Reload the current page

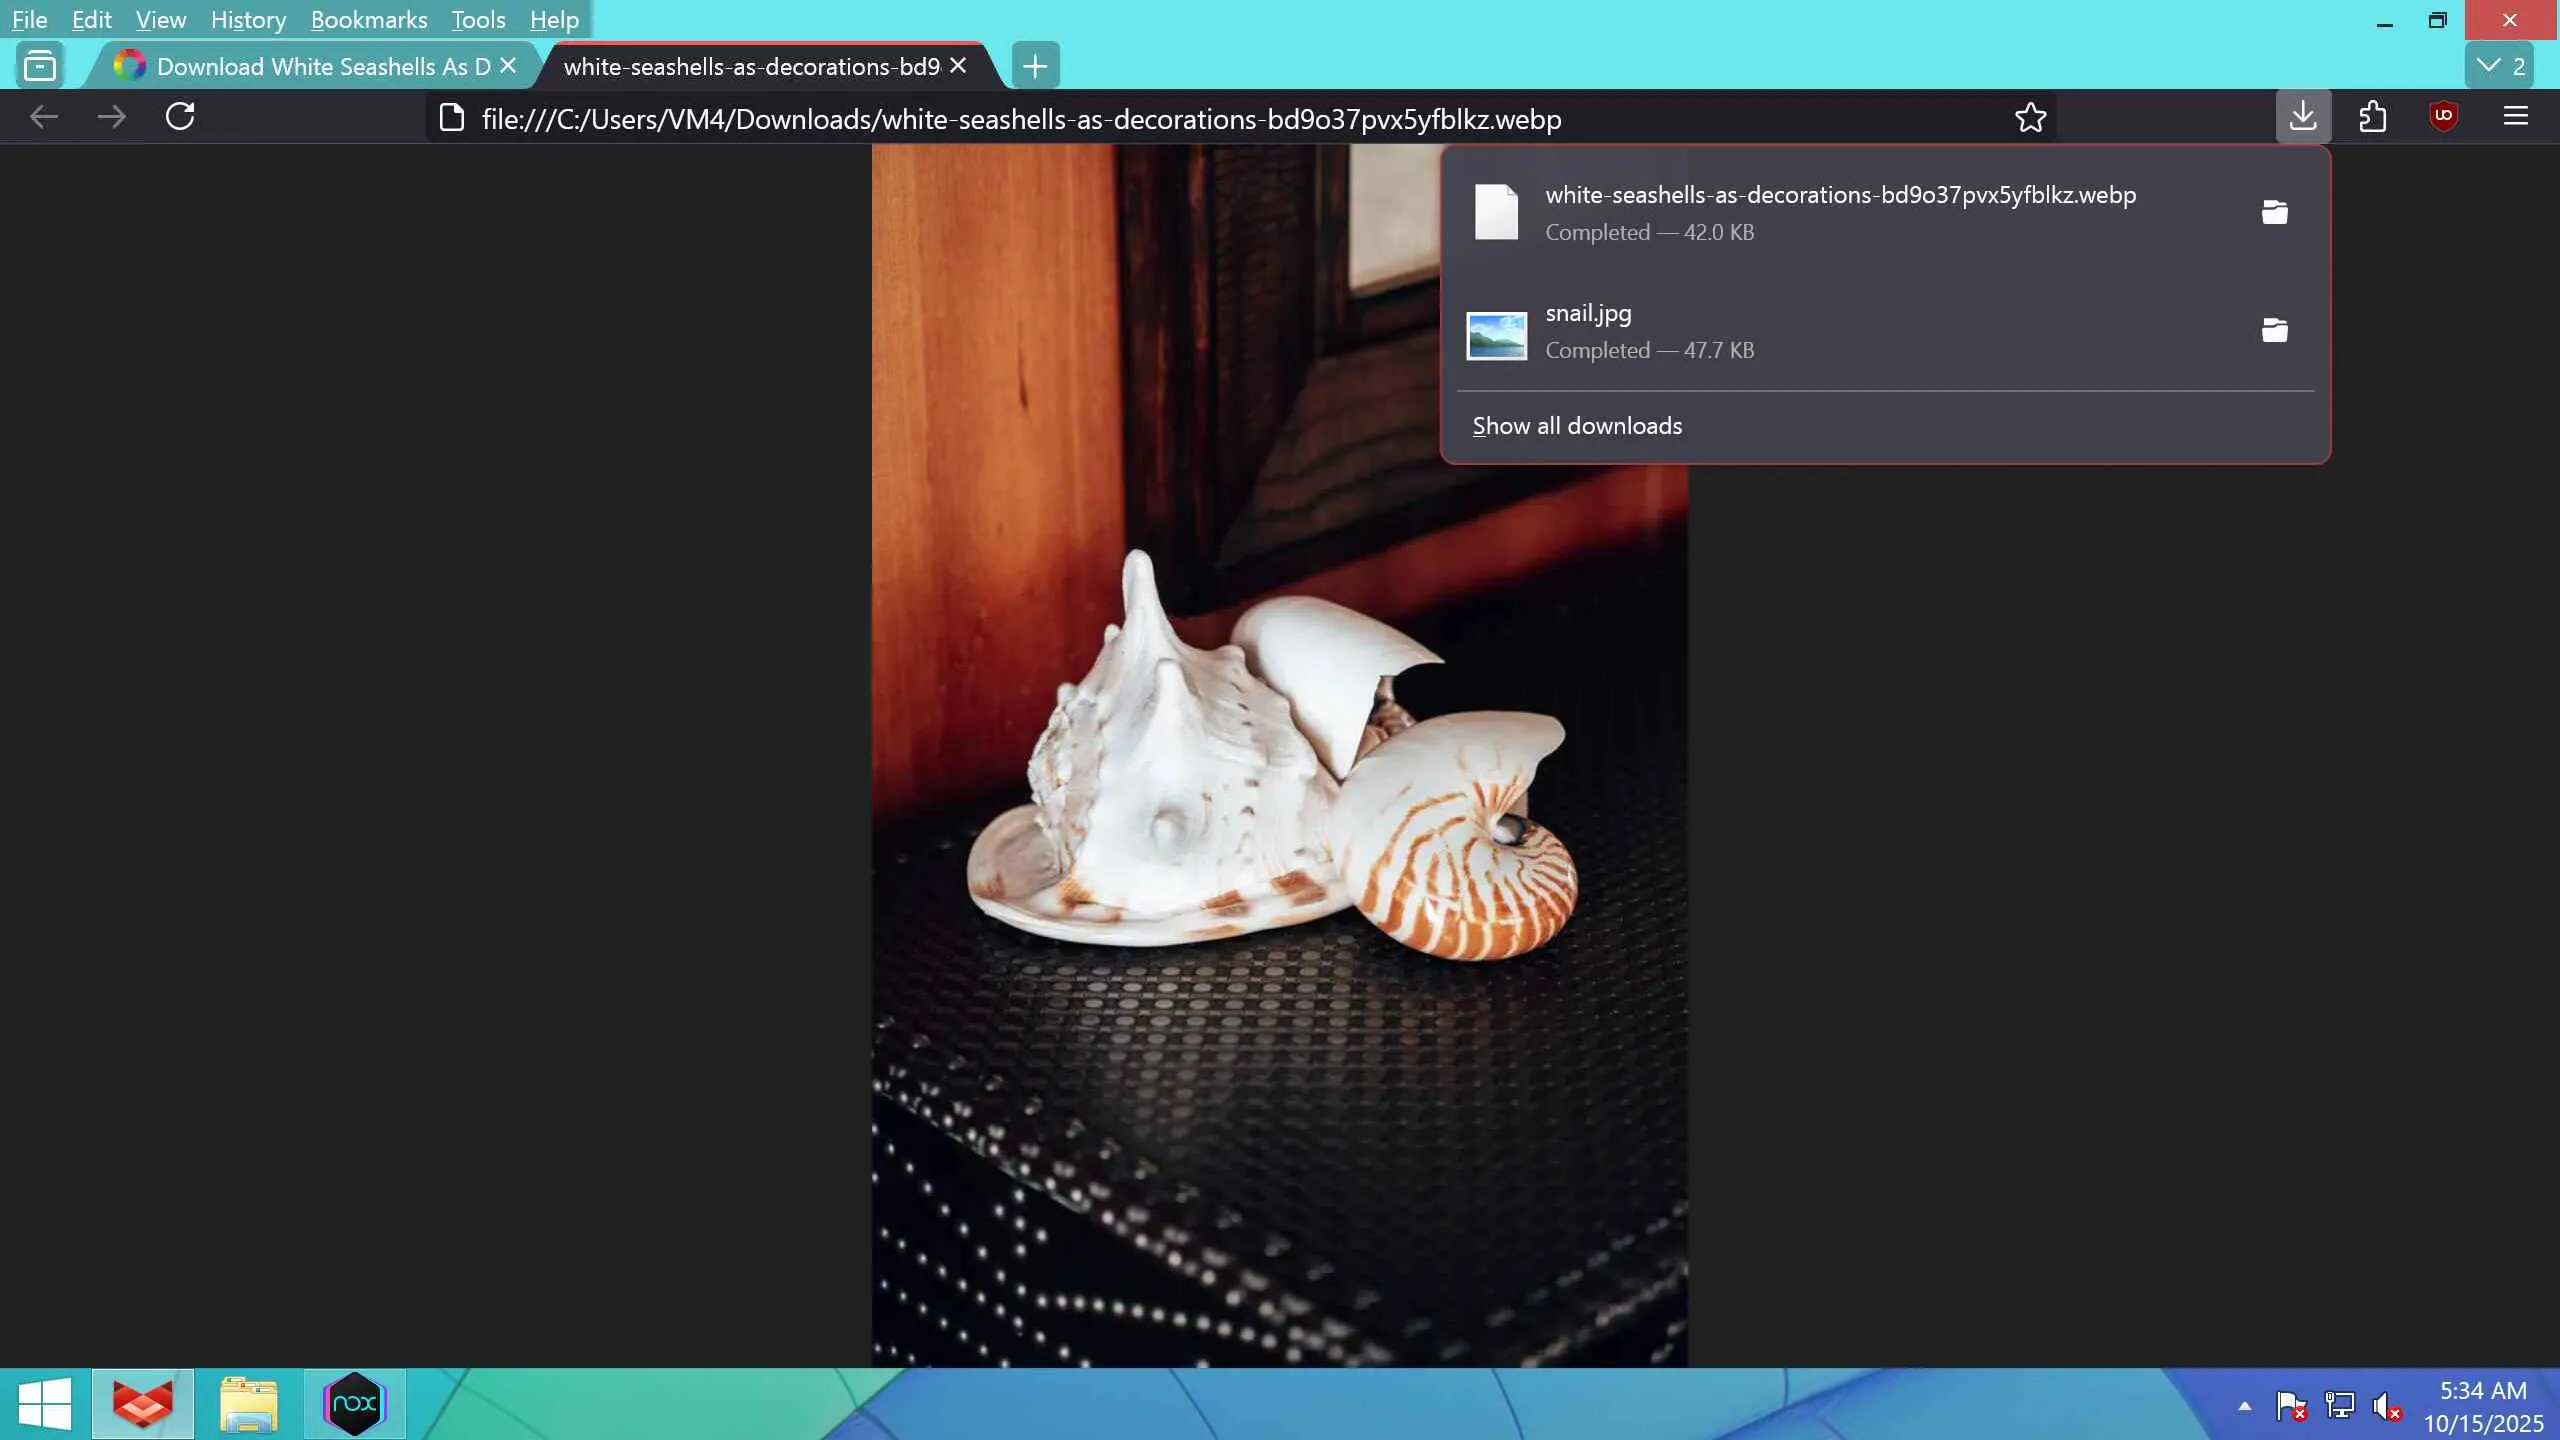pyautogui.click(x=180, y=117)
